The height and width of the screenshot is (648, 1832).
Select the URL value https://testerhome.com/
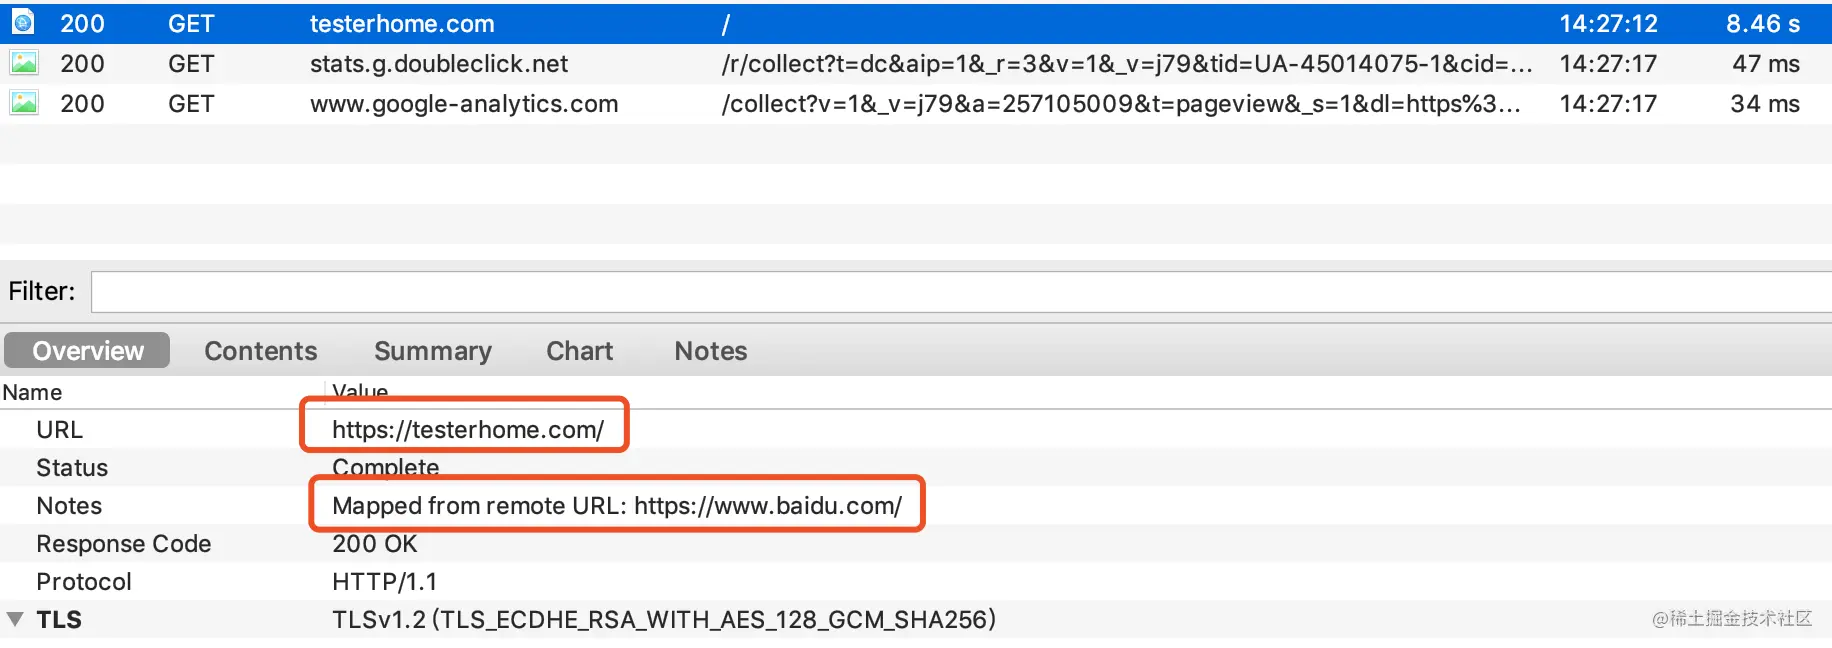pos(468,430)
